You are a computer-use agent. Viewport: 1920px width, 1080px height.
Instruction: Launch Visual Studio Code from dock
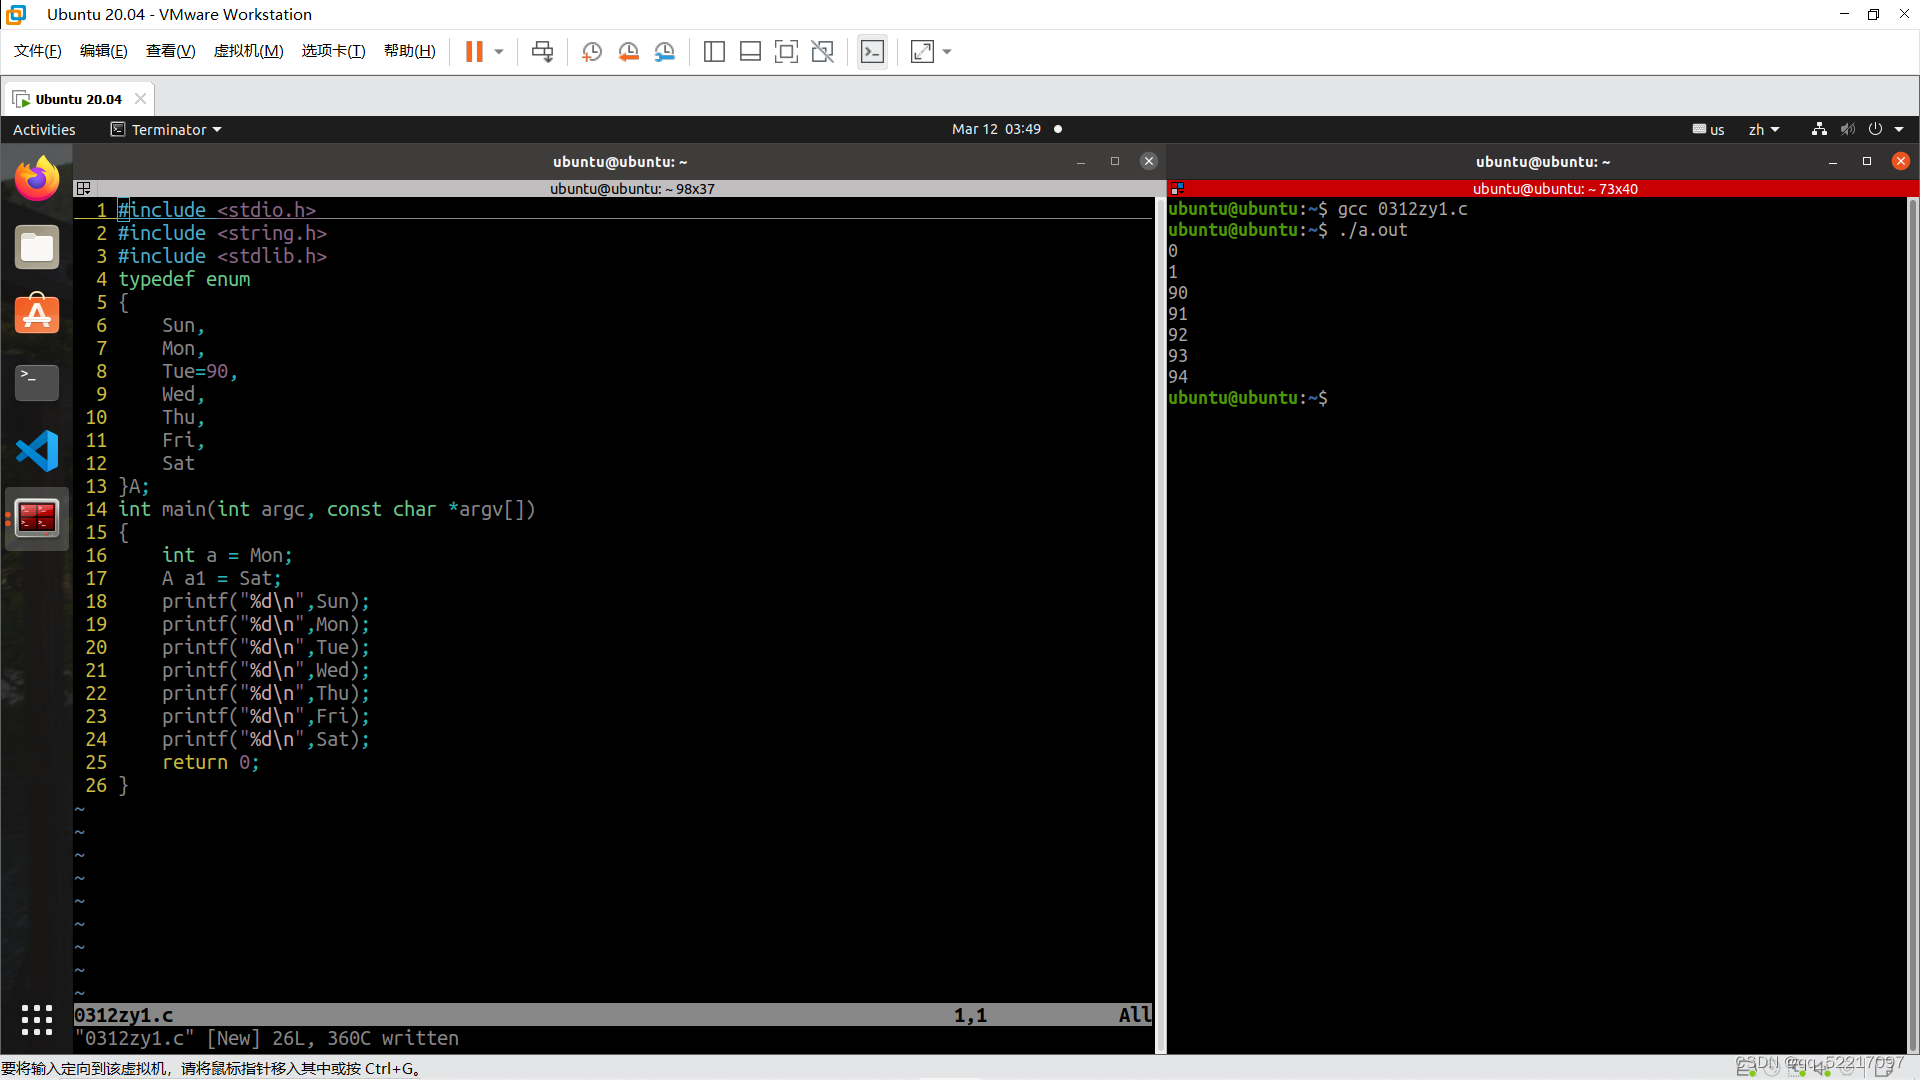tap(37, 451)
